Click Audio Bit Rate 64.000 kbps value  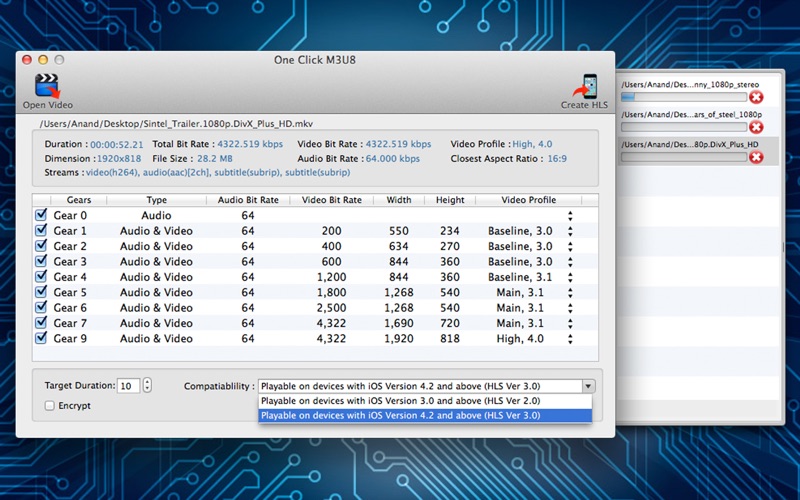click(x=393, y=159)
